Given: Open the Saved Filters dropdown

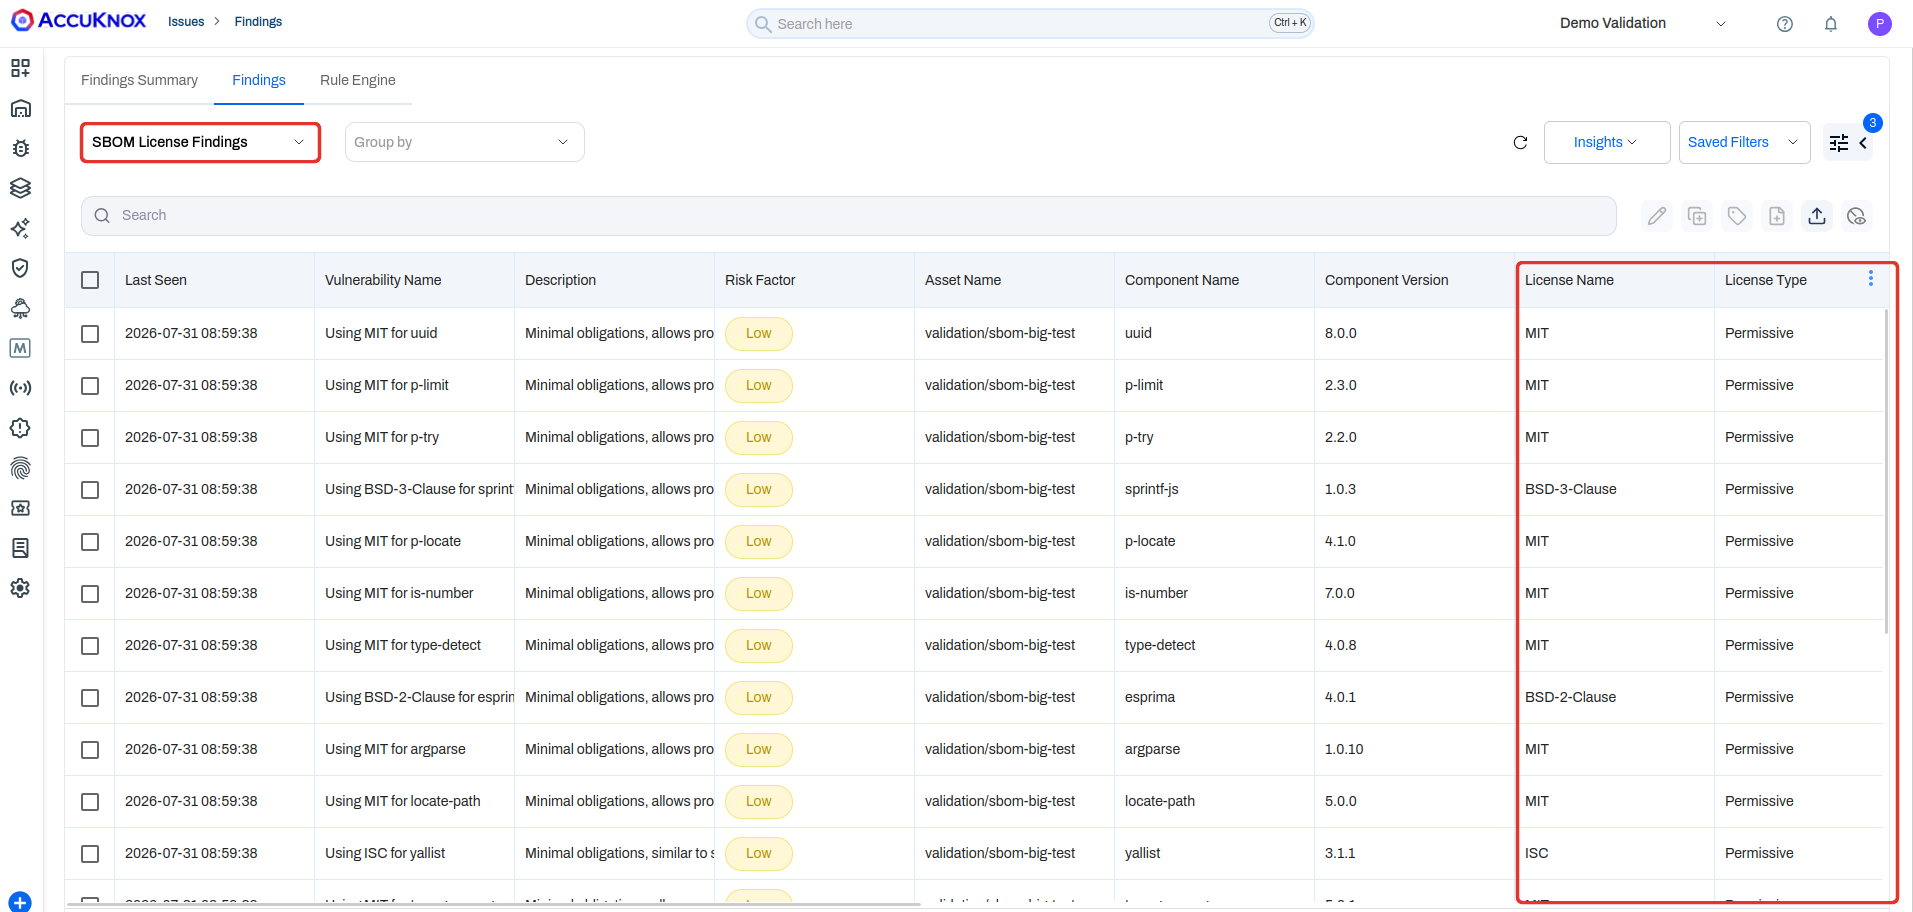Looking at the screenshot, I should click(1744, 142).
